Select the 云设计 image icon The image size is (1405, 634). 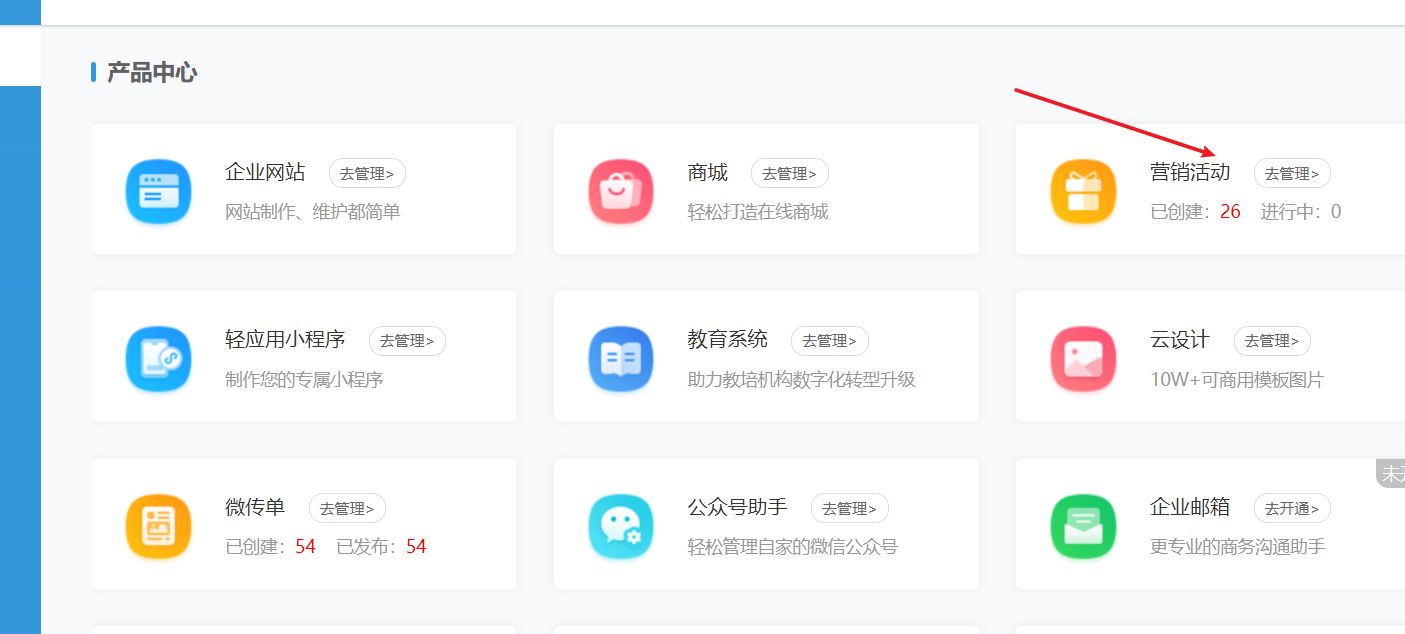(x=1083, y=357)
